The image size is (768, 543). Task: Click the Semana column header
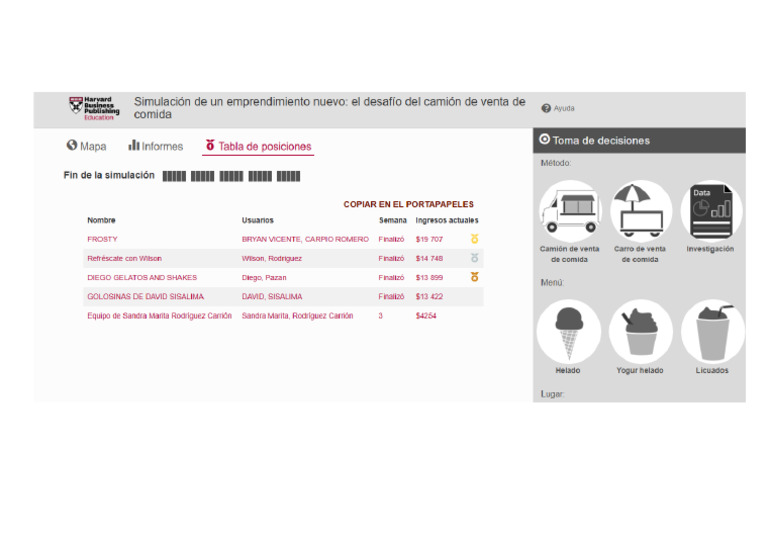[392, 220]
